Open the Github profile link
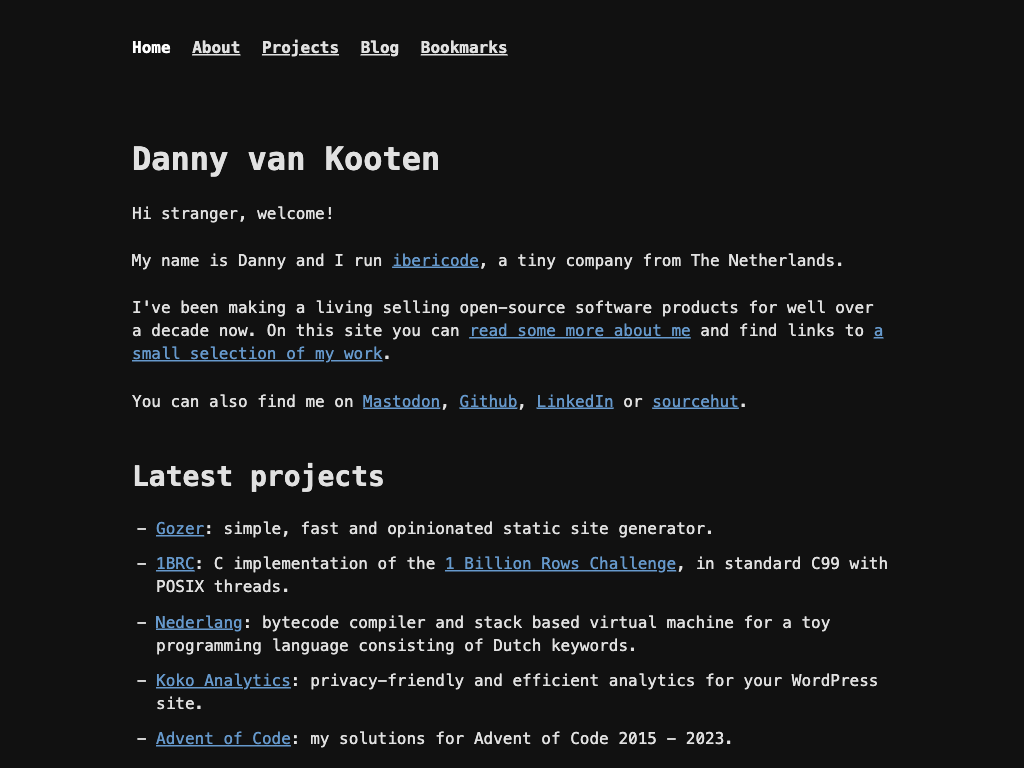This screenshot has width=1024, height=768. click(x=488, y=401)
